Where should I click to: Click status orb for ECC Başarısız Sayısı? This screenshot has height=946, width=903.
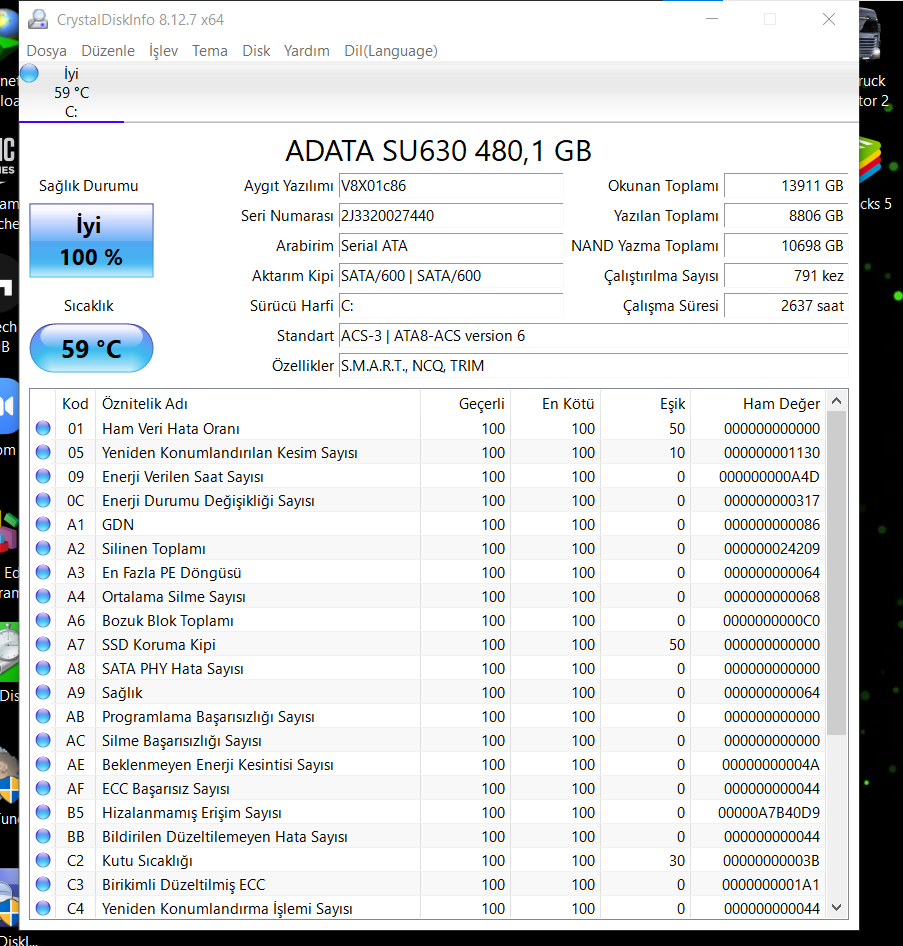click(43, 789)
